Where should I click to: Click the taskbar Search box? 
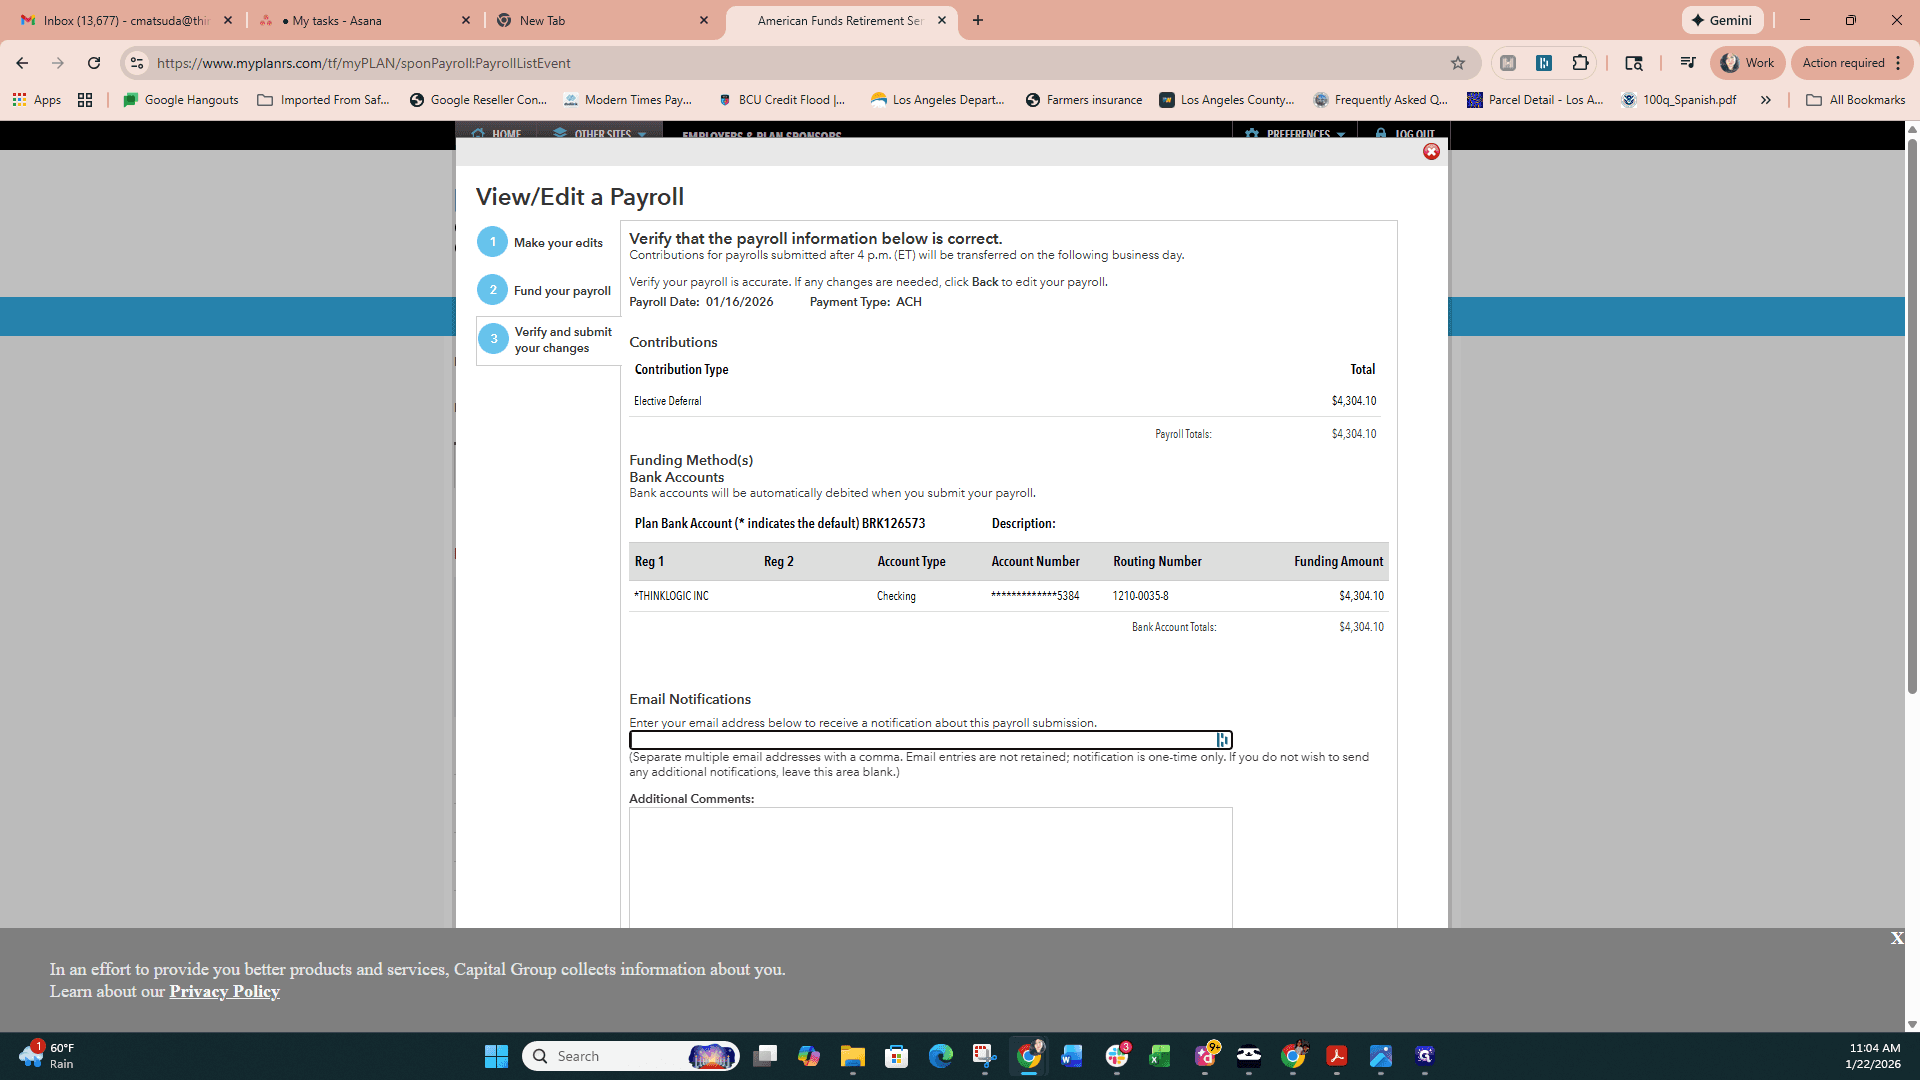[630, 1056]
